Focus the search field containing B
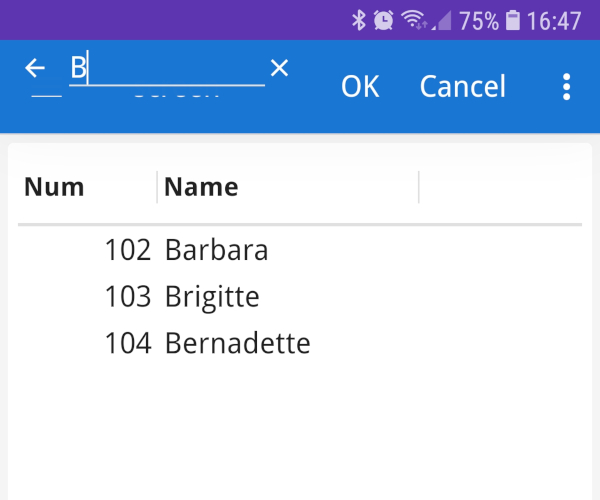The height and width of the screenshot is (500, 600). coord(167,68)
